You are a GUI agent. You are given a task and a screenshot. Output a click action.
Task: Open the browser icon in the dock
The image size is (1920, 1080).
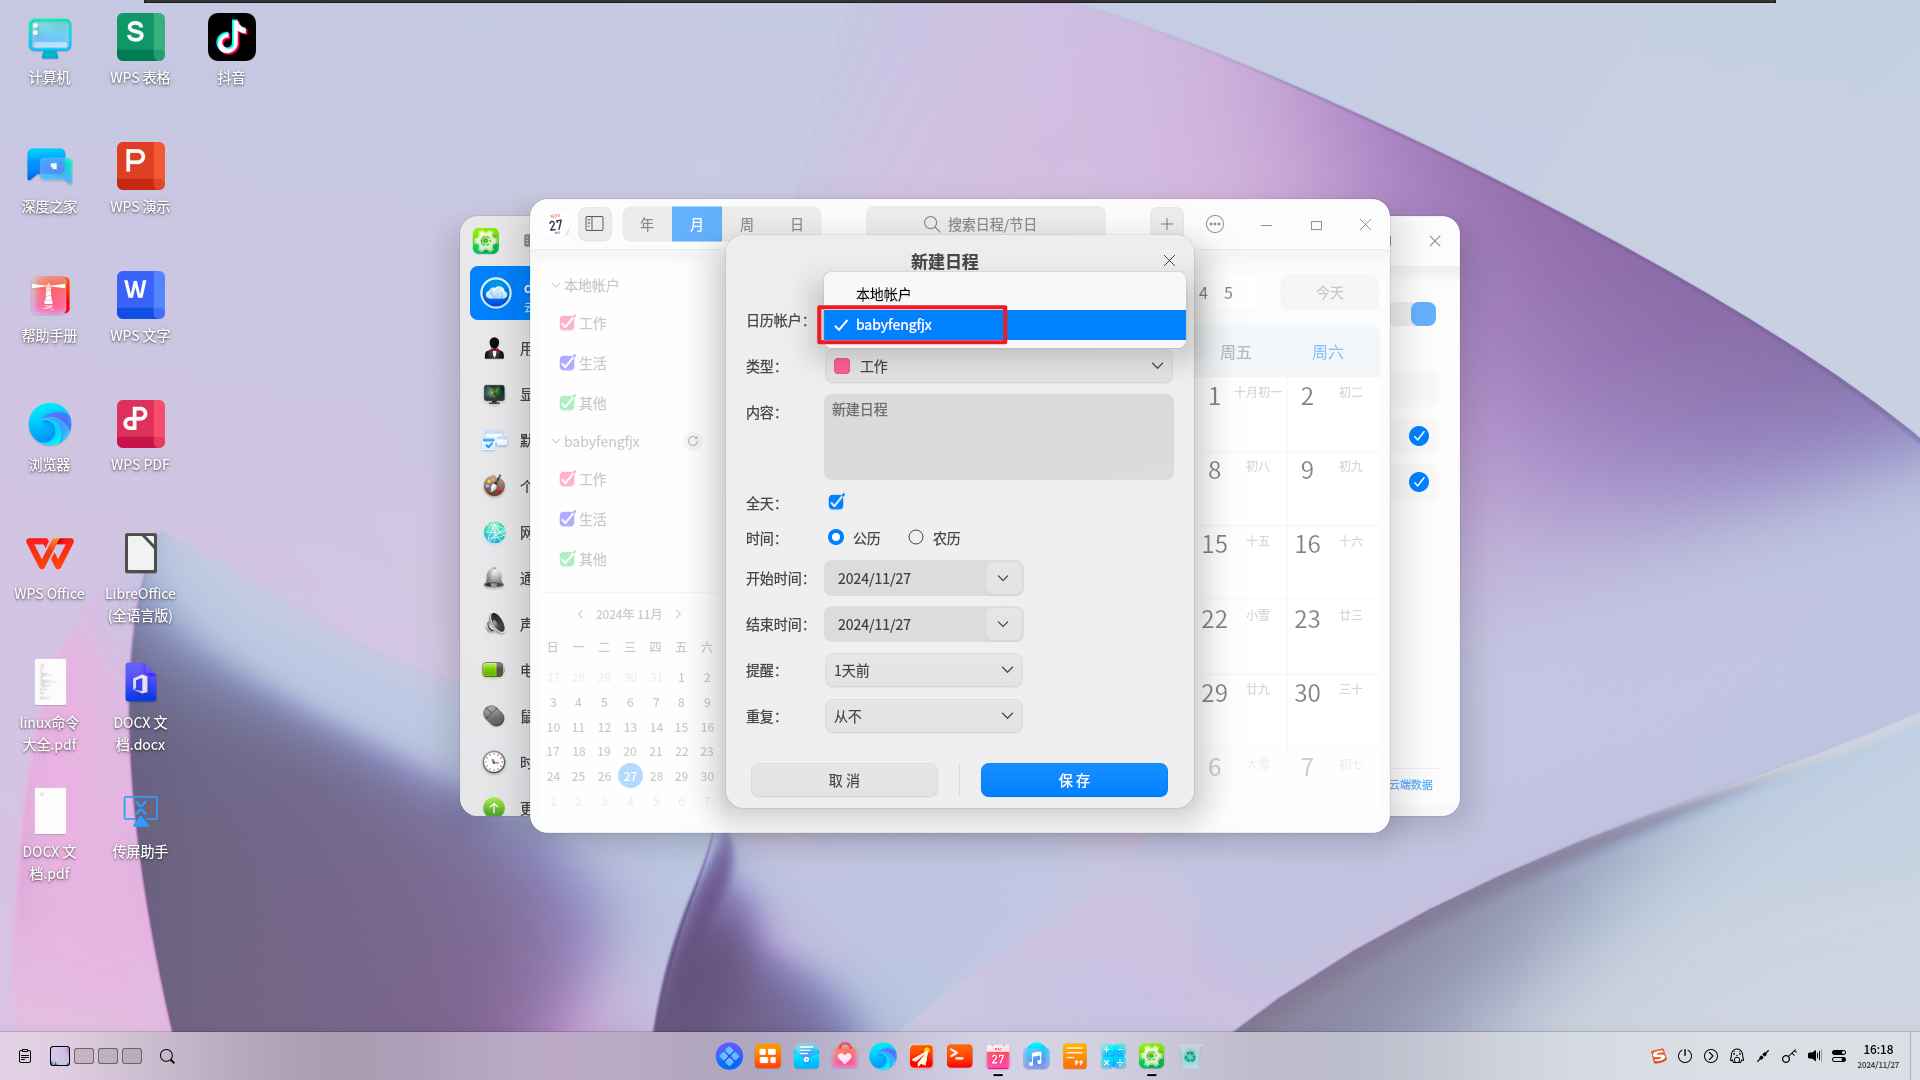coord(882,1056)
